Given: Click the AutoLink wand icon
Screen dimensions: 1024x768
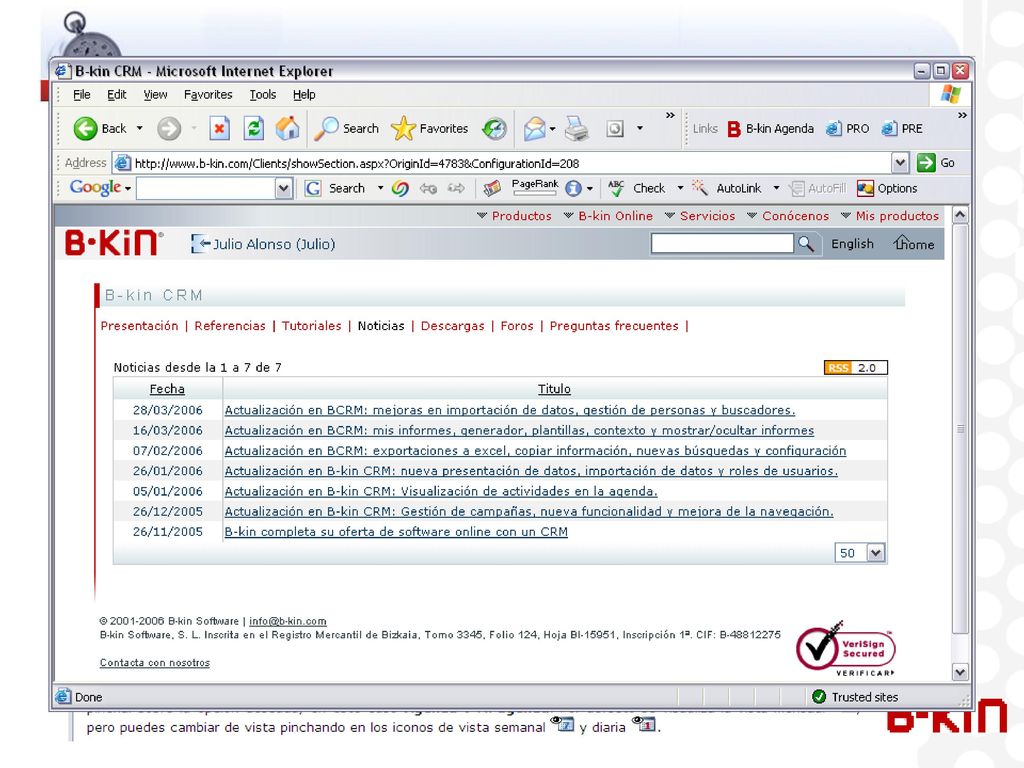Looking at the screenshot, I should coord(699,189).
